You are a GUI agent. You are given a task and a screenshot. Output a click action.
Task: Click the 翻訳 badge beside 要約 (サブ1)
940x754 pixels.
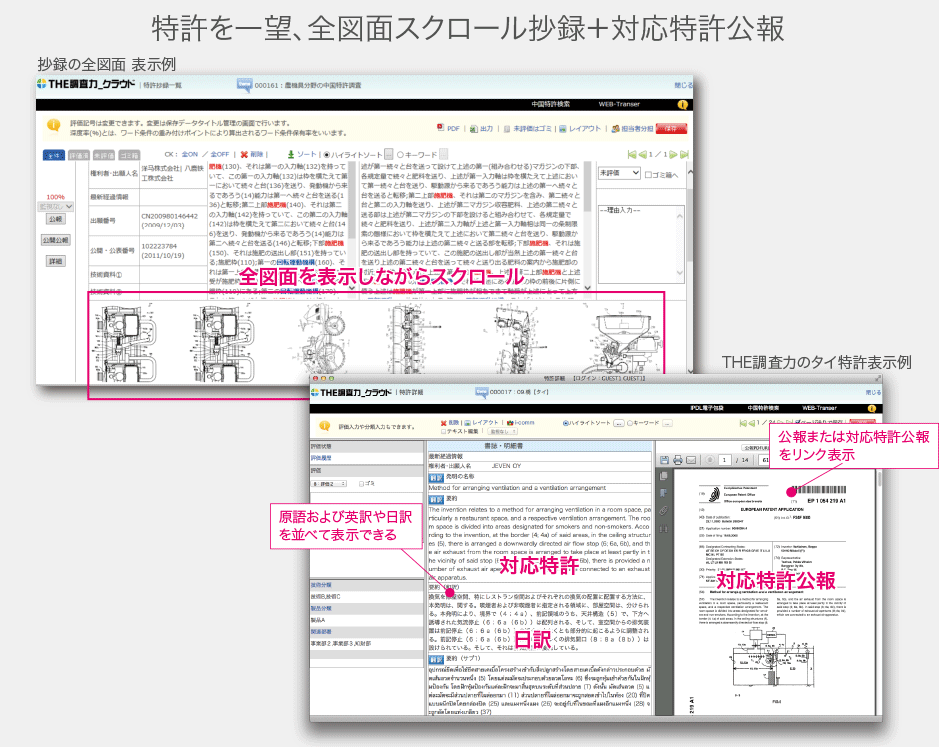click(x=436, y=660)
